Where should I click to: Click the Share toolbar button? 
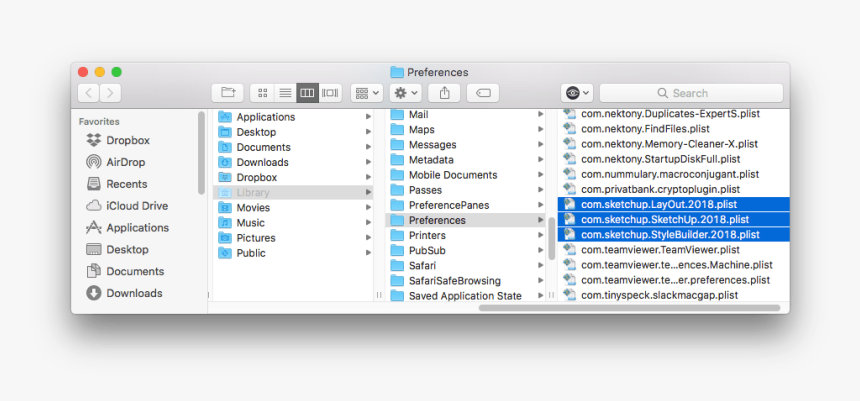tap(444, 93)
